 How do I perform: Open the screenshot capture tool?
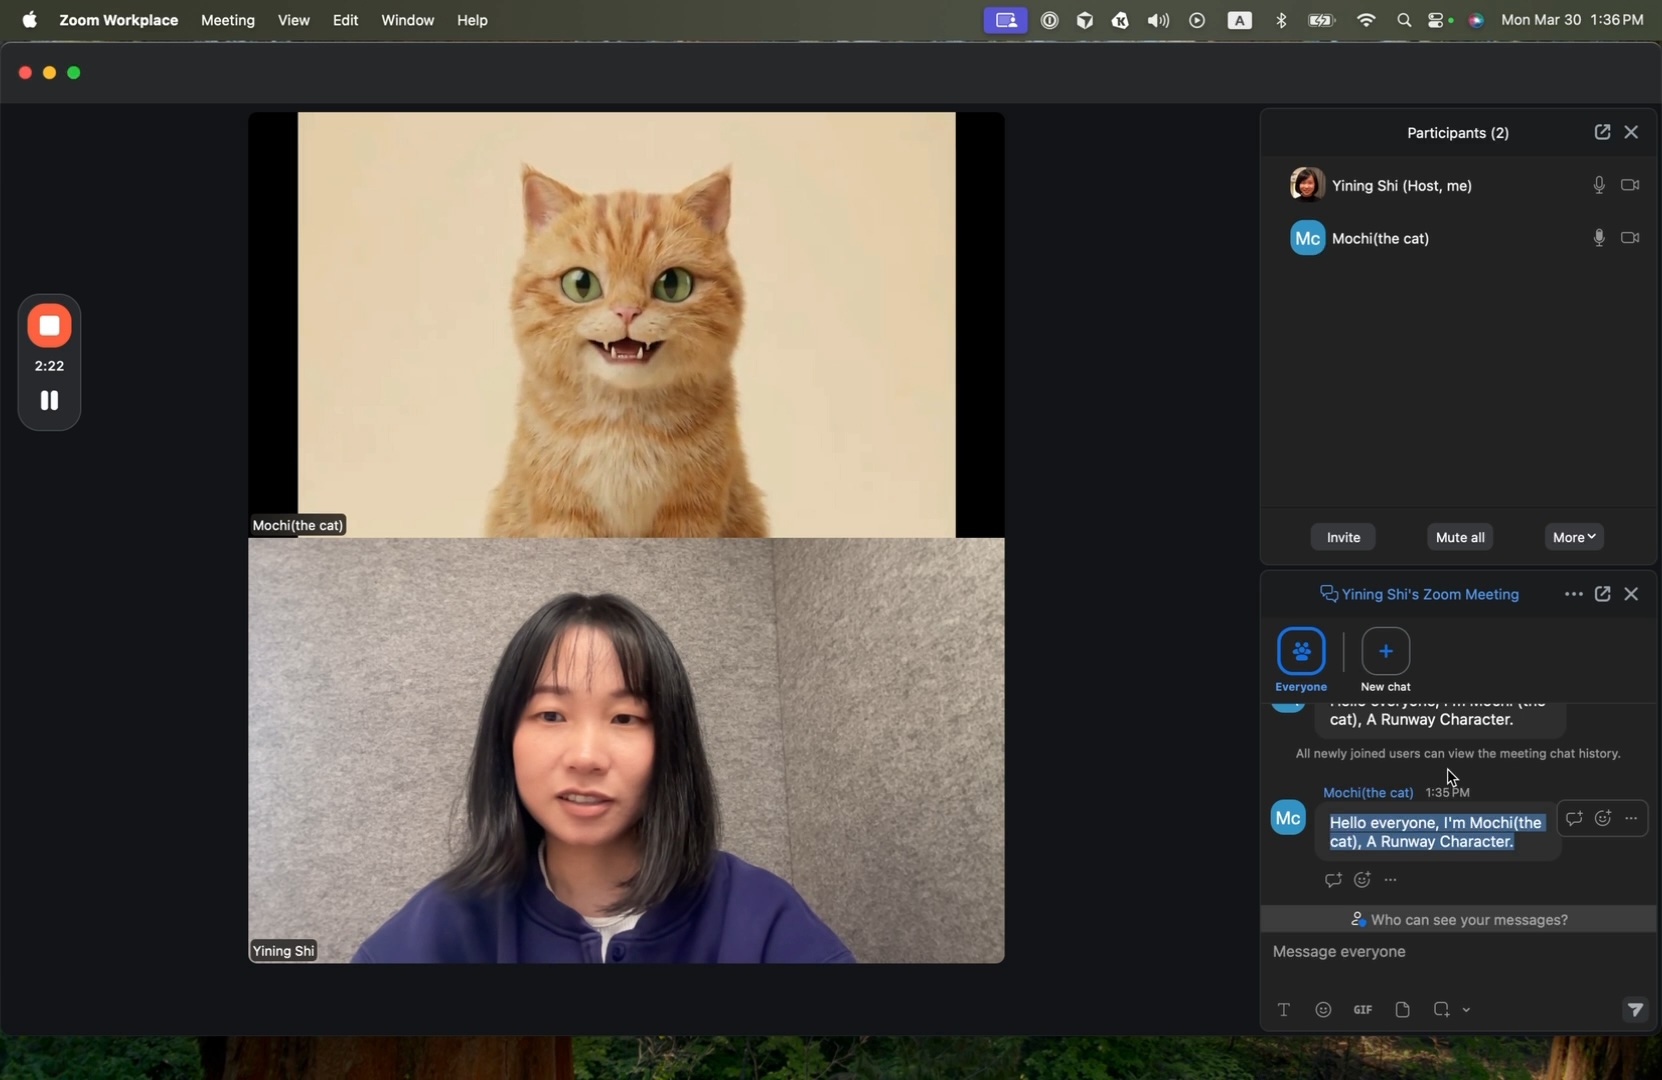(1443, 1010)
